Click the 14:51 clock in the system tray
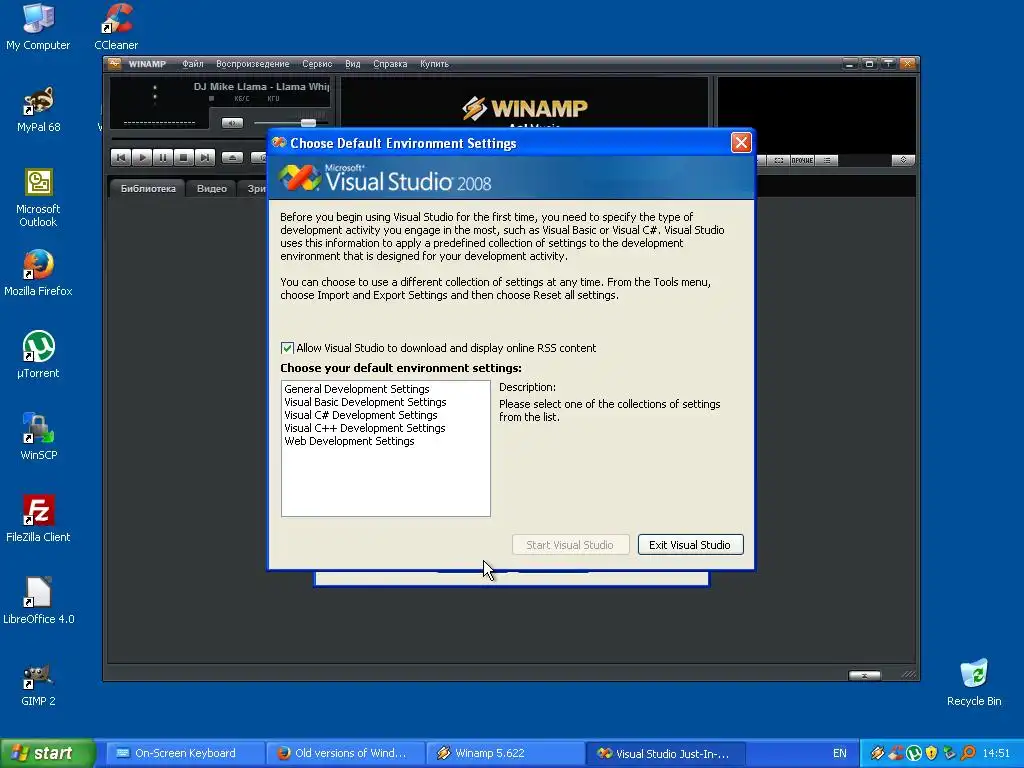The width and height of the screenshot is (1024, 768). (x=997, y=753)
